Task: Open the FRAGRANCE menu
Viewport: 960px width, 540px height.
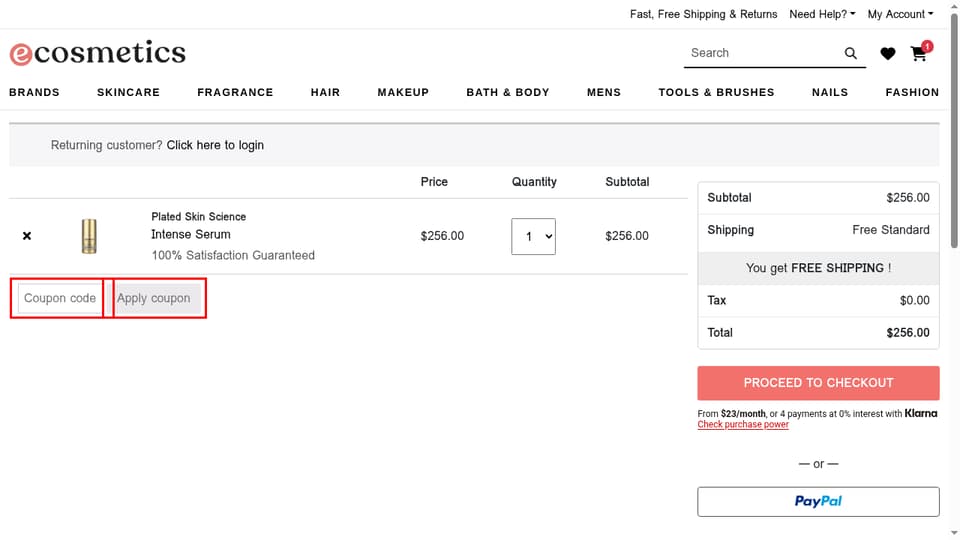Action: [235, 92]
